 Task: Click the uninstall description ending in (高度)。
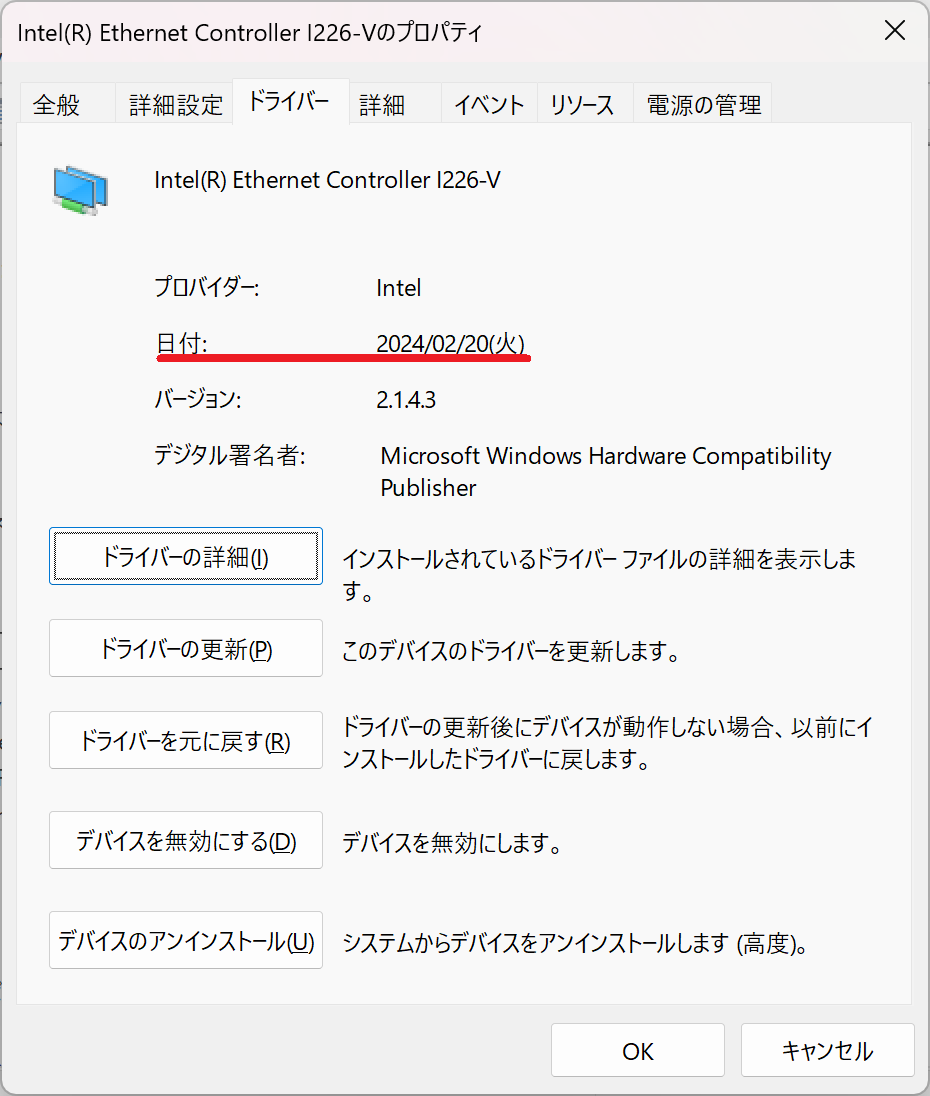[x=575, y=944]
